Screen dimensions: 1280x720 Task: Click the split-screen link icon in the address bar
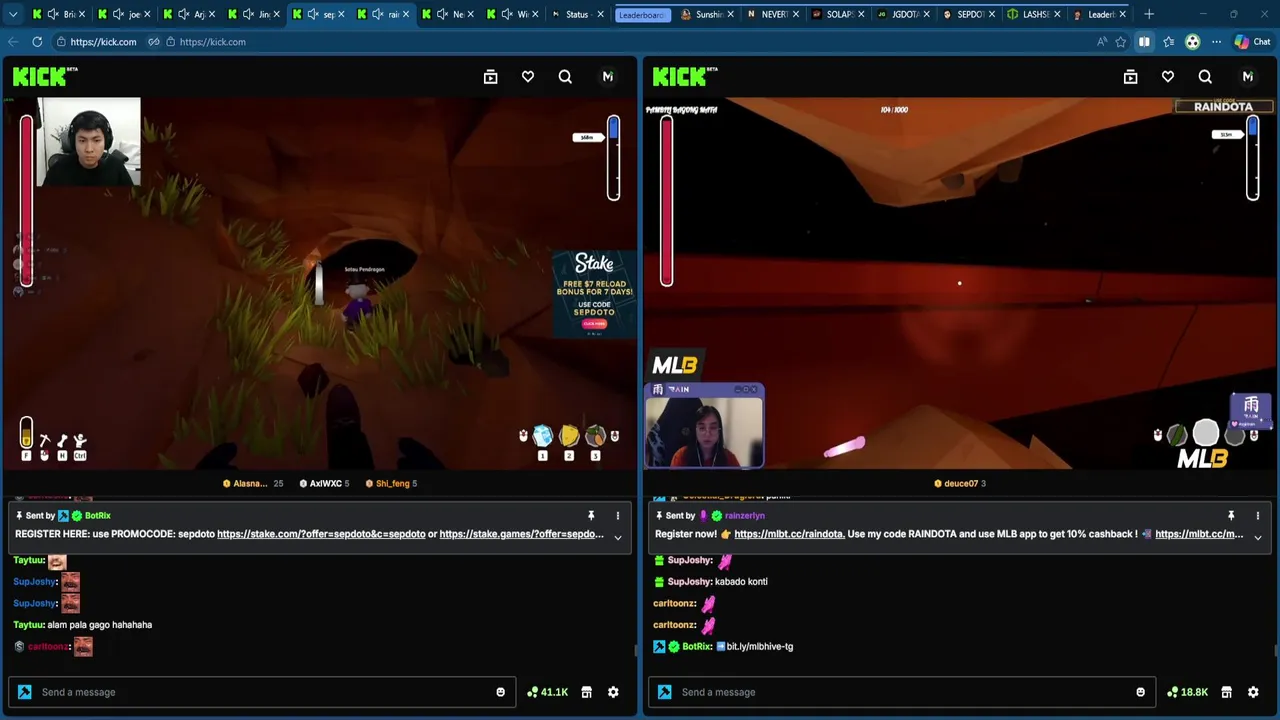[x=154, y=42]
